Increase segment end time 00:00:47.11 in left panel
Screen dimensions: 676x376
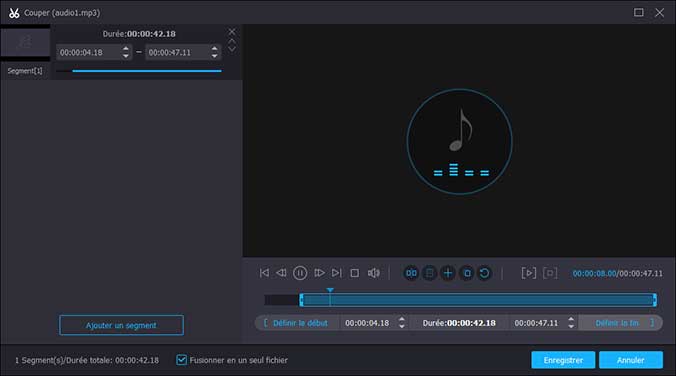[x=214, y=49]
